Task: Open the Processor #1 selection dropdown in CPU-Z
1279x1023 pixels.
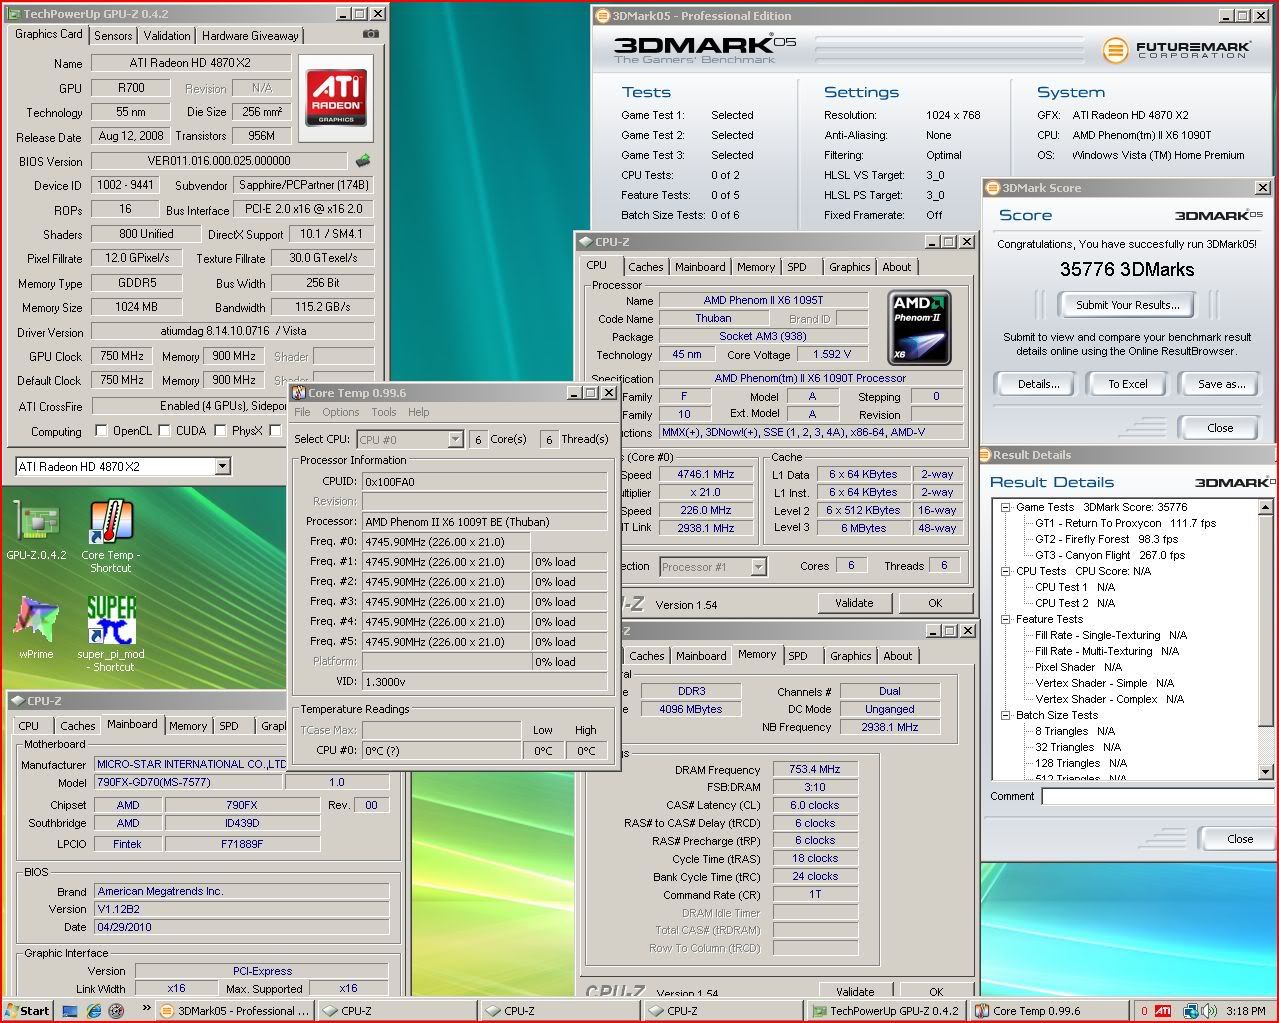Action: point(758,567)
